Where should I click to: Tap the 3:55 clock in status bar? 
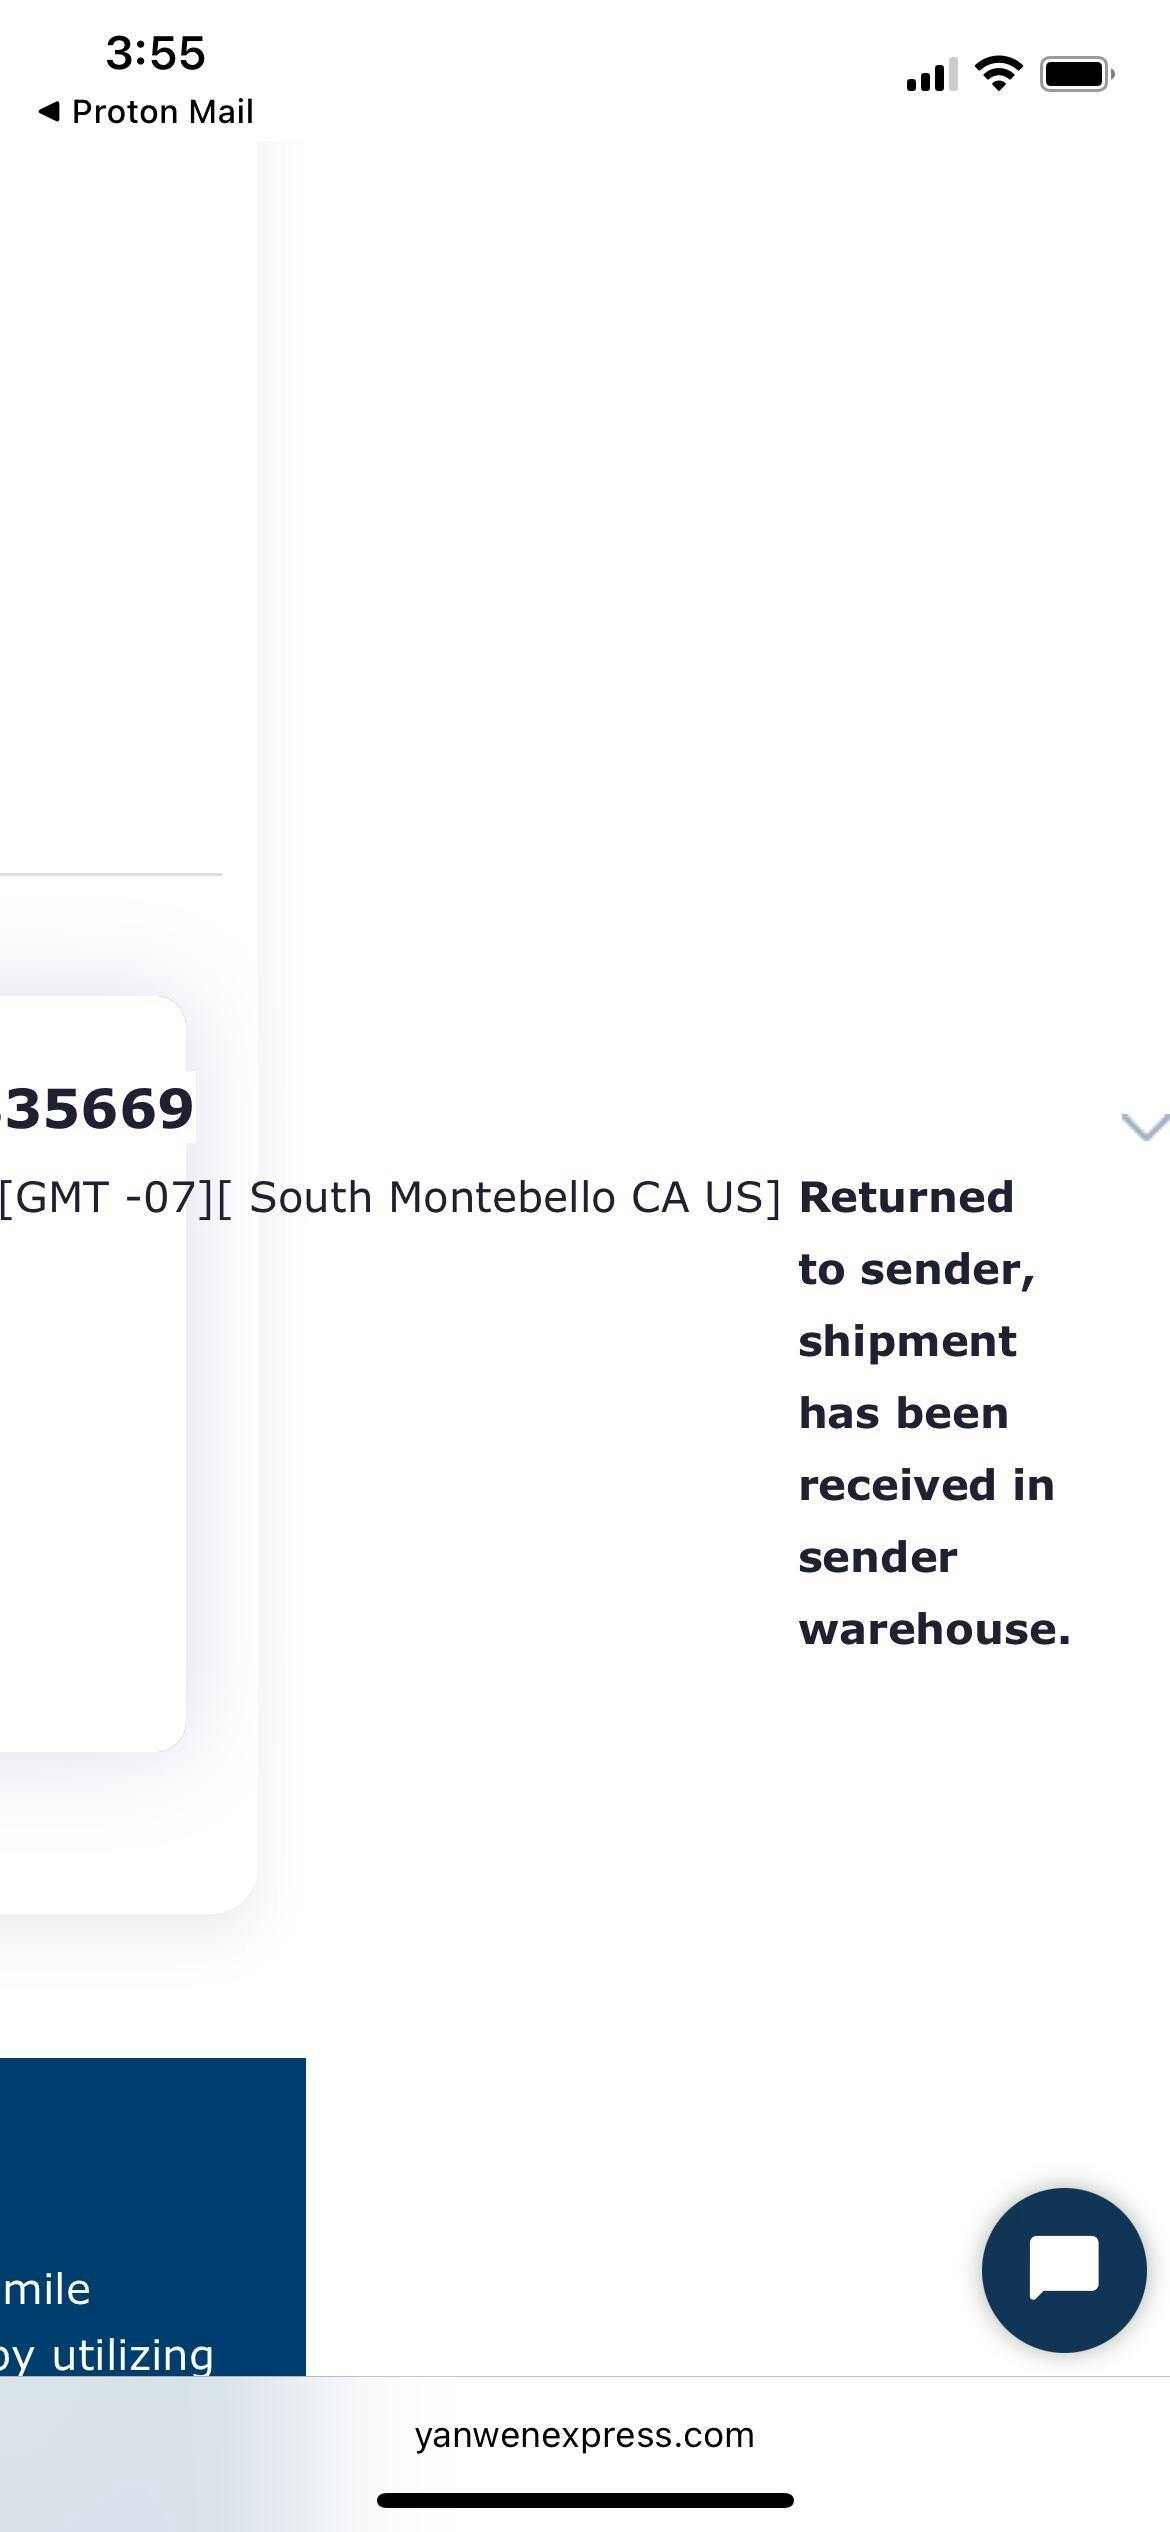click(x=155, y=52)
